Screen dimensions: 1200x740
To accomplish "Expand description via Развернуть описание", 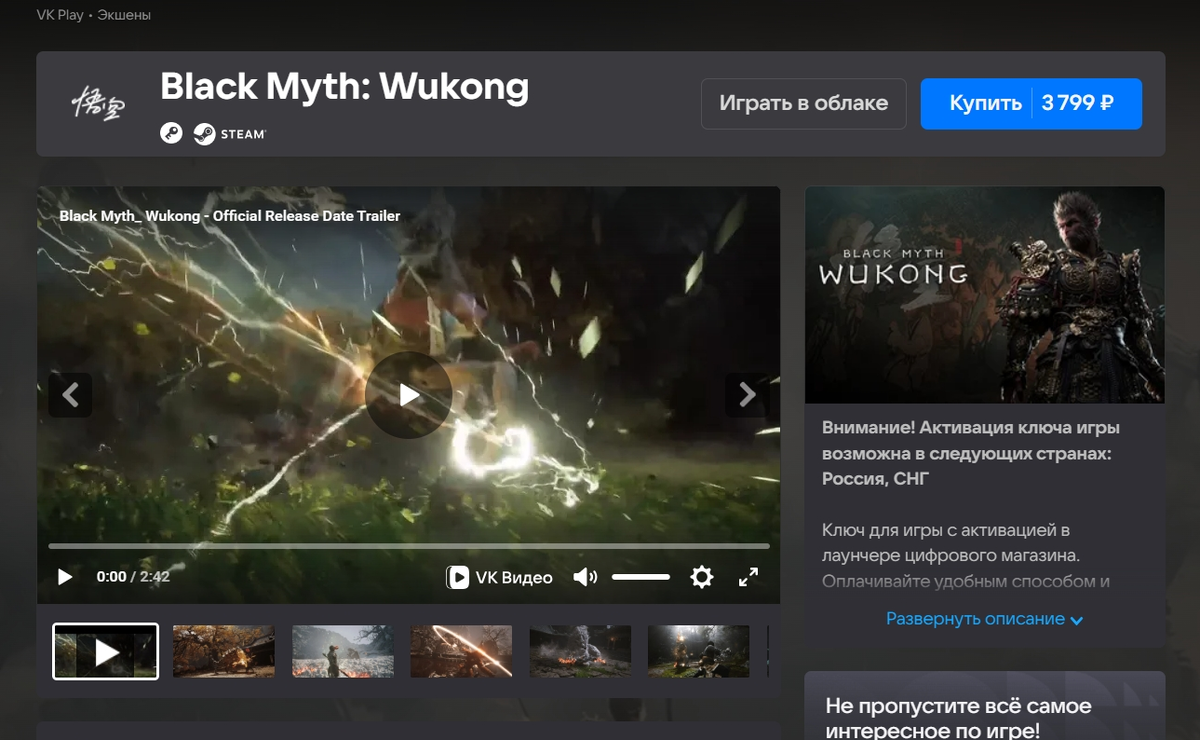I will coord(985,619).
